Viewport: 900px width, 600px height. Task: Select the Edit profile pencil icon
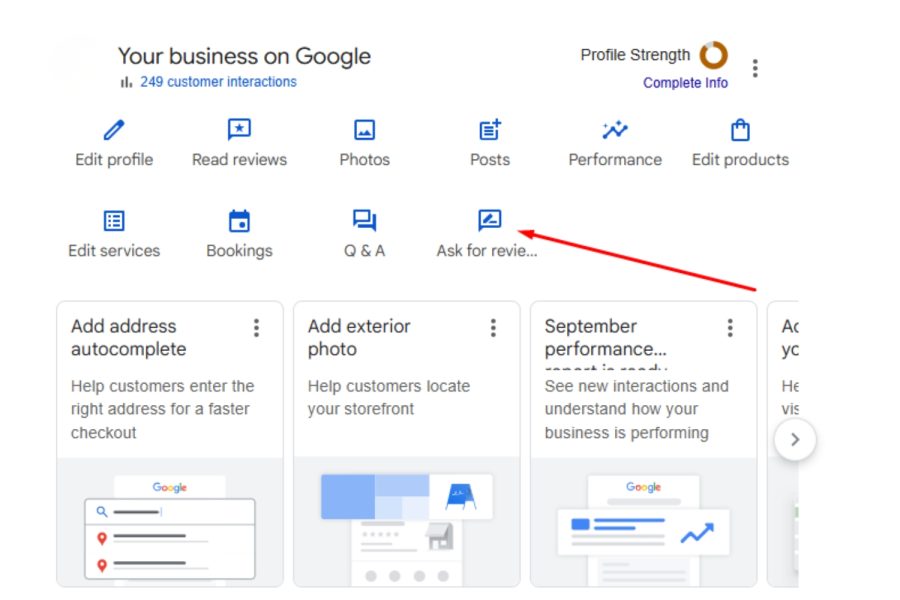[x=113, y=129]
